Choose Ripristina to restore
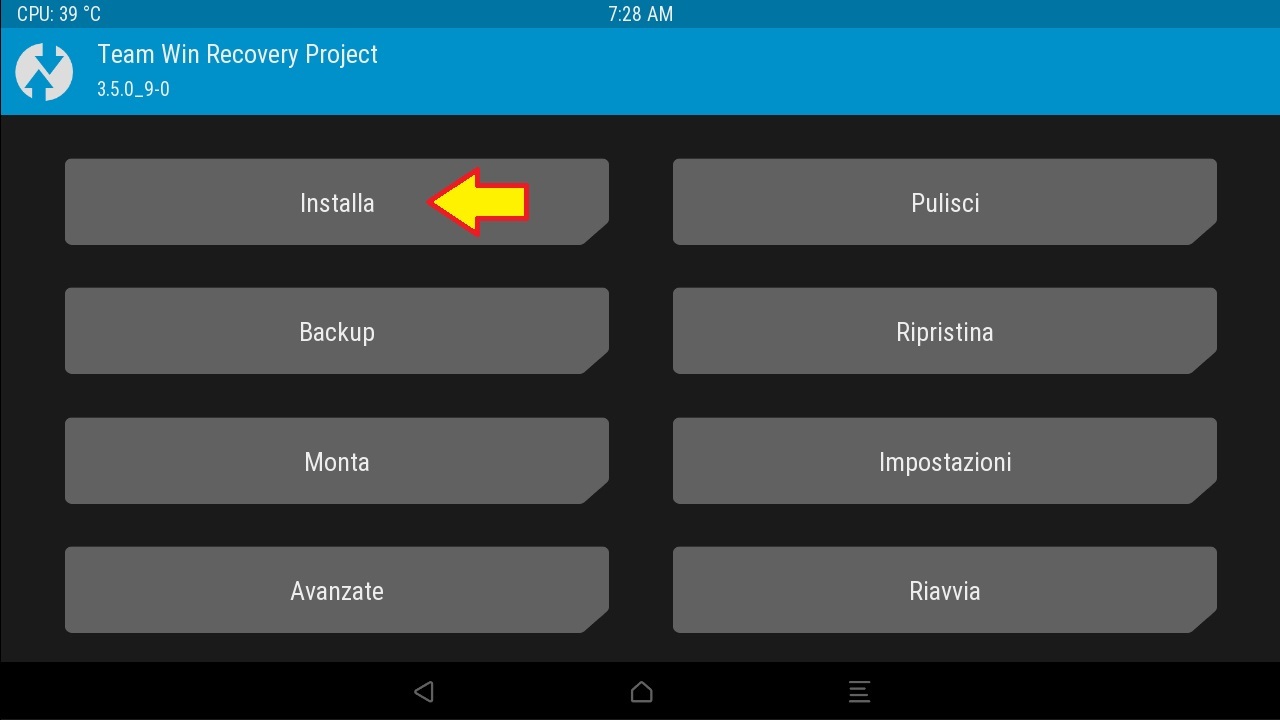This screenshot has height=720, width=1280. click(944, 332)
